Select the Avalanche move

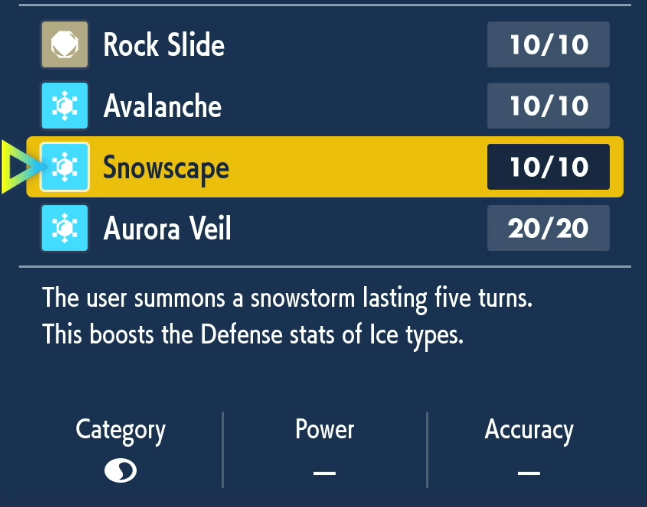(162, 106)
